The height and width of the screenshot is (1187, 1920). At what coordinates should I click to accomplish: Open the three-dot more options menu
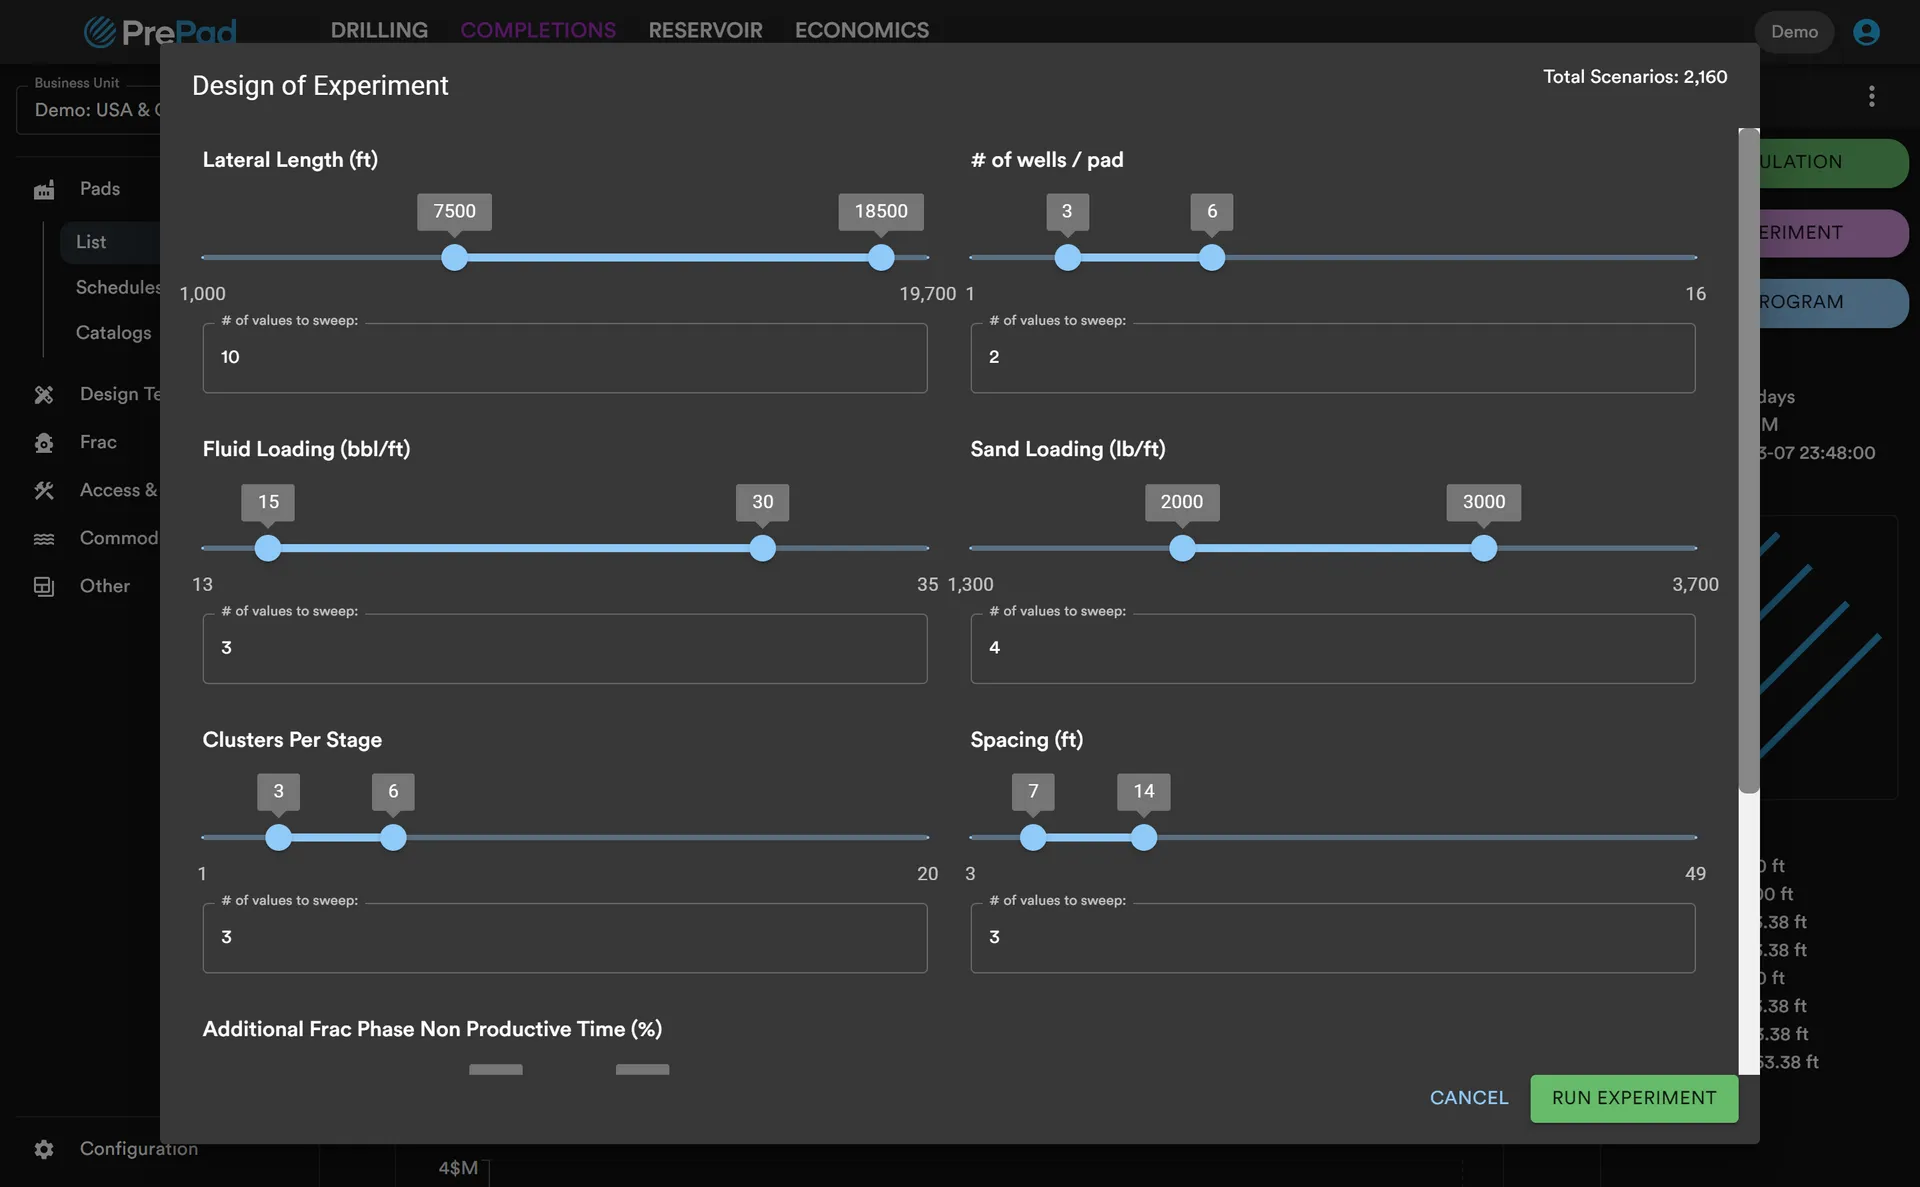tap(1871, 96)
